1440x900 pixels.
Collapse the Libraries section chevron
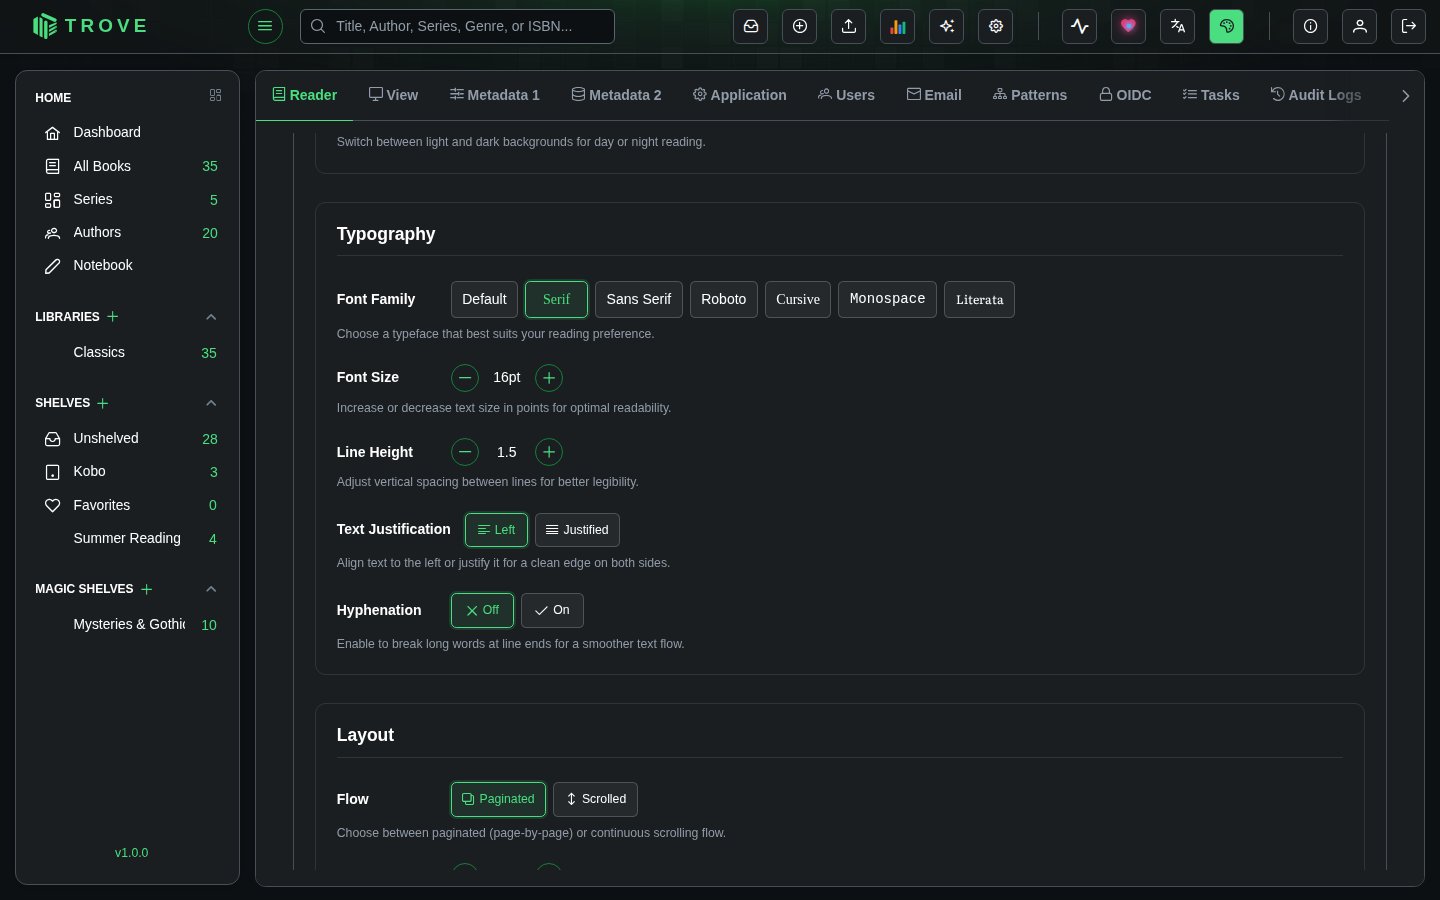[x=211, y=317]
